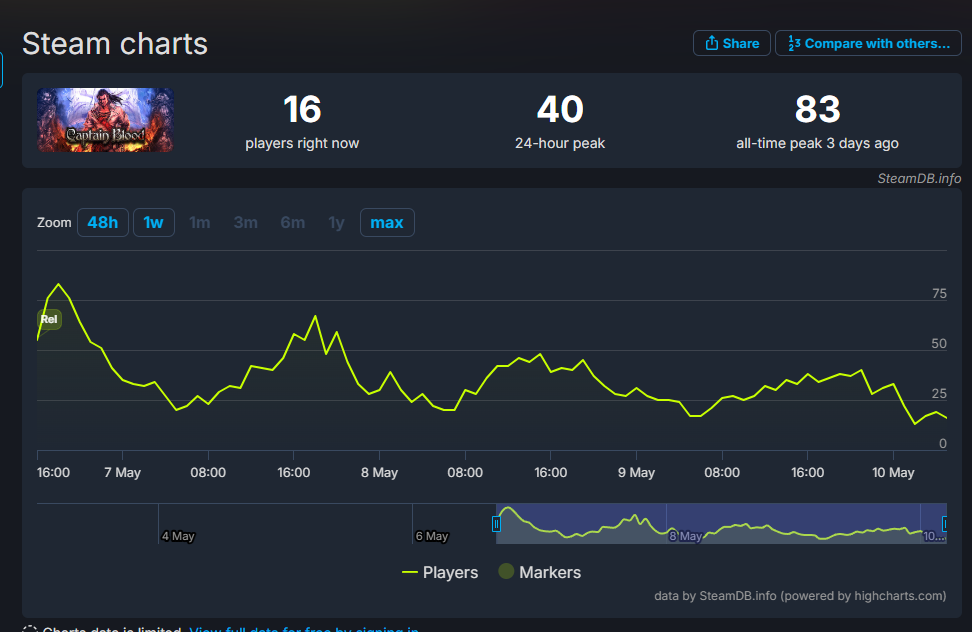
Task: Click the 6 May navigator label
Action: (x=431, y=536)
